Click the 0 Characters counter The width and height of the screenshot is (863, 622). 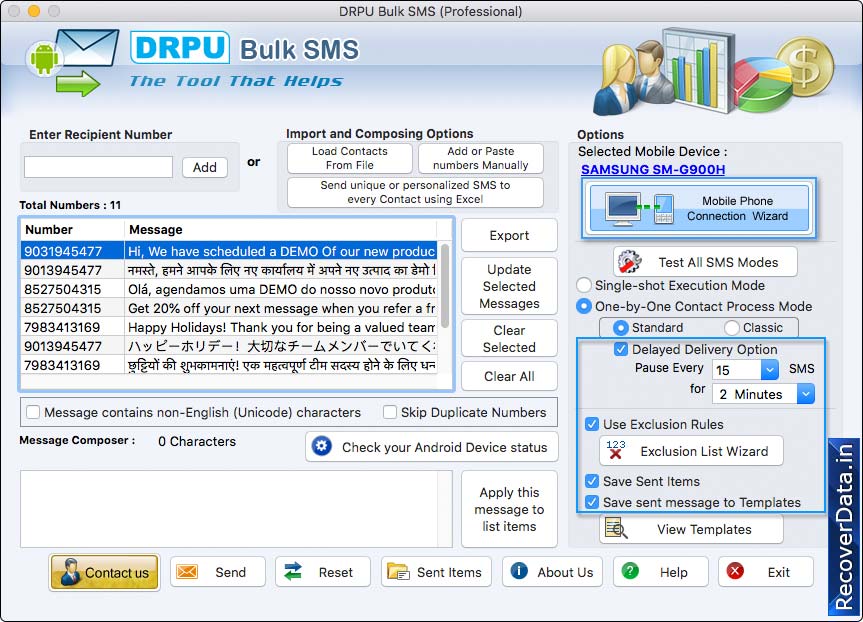197,441
